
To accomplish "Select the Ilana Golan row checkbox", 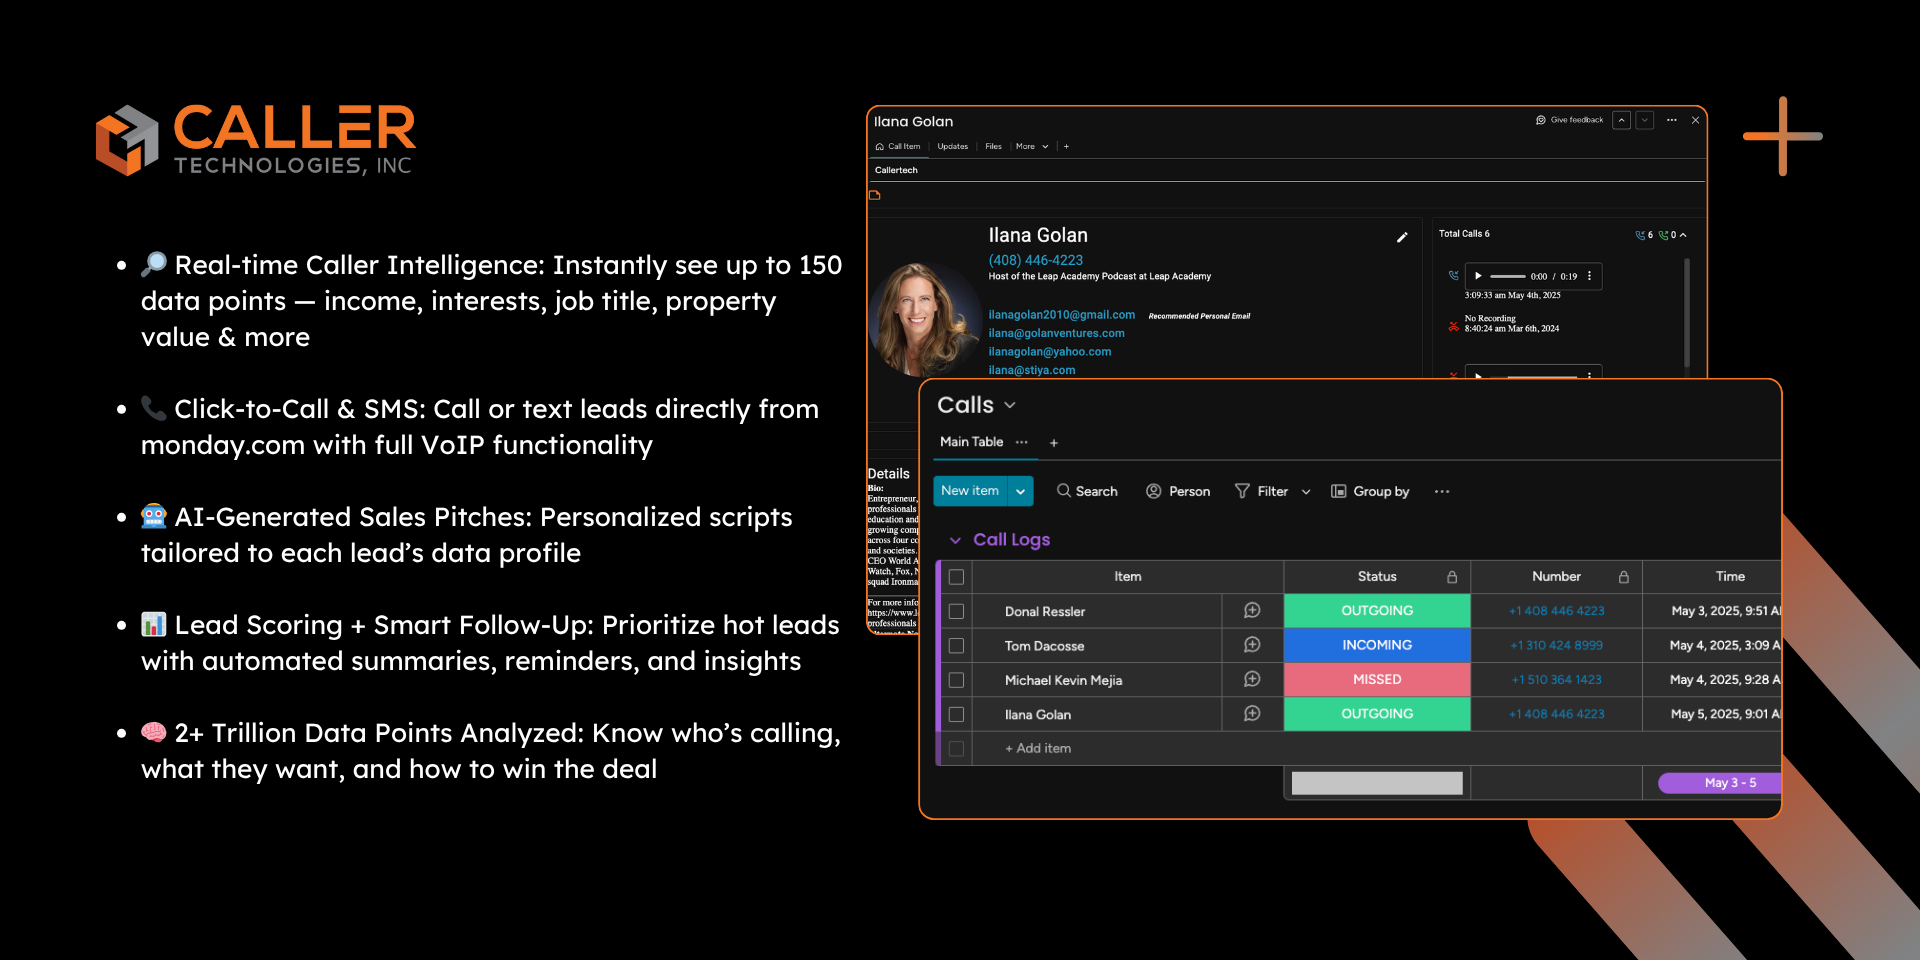I will 956,715.
